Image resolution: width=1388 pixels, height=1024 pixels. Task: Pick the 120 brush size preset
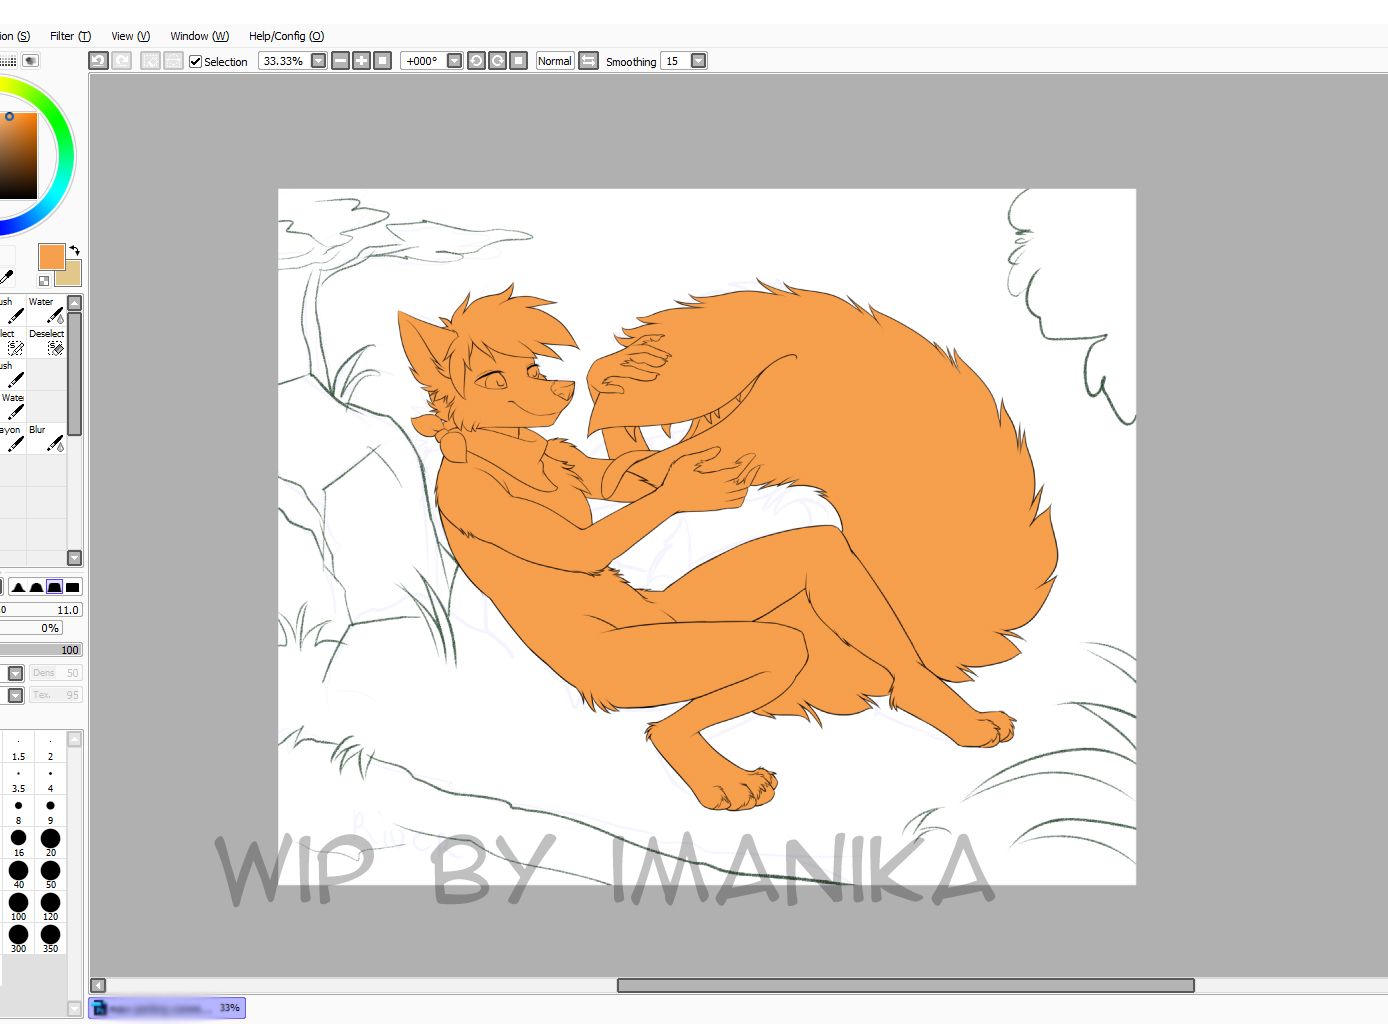click(50, 906)
